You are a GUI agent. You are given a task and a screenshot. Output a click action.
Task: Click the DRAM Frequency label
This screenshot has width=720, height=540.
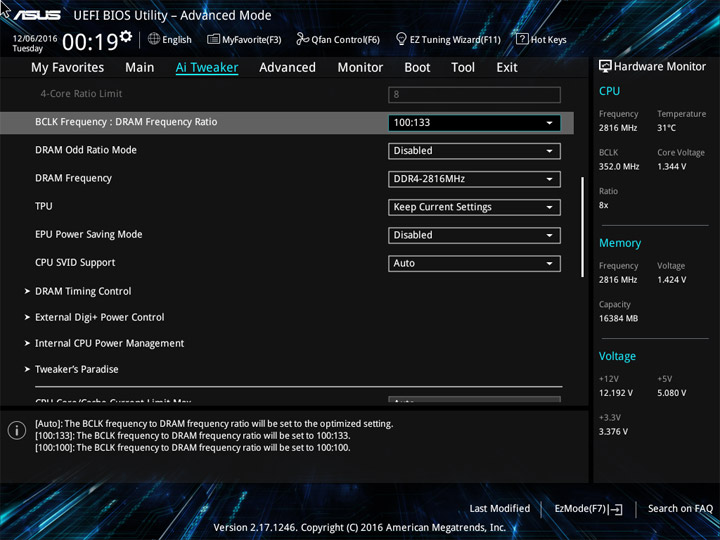tap(73, 178)
